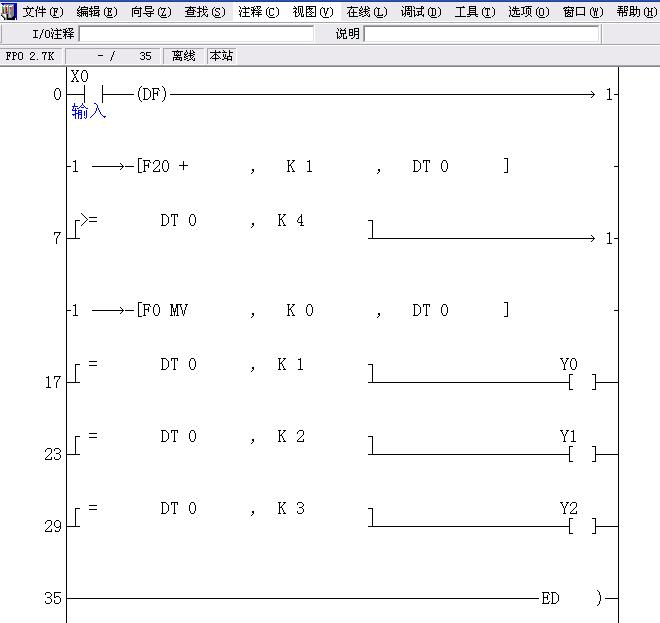The width and height of the screenshot is (660, 623).
Task: Open the 帮助(H) menu
Action: tap(636, 12)
